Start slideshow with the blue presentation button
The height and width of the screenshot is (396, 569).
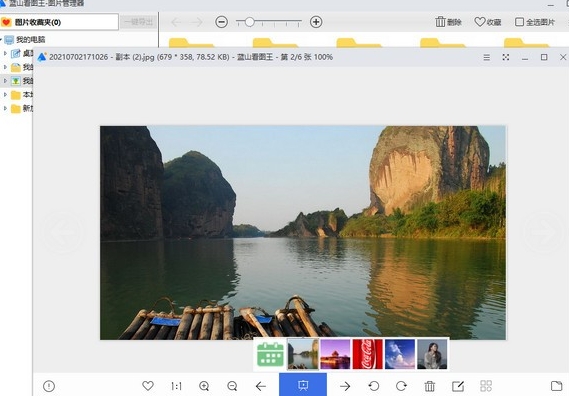pos(303,385)
